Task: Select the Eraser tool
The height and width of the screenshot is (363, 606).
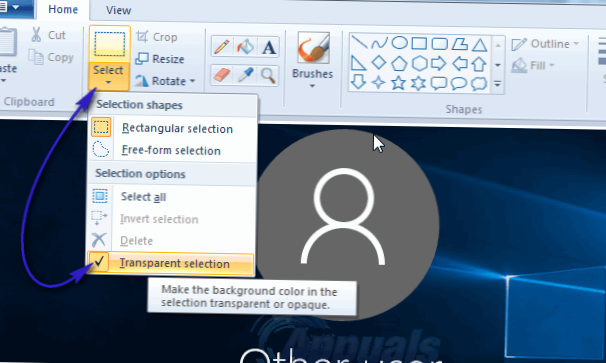Action: point(221,75)
